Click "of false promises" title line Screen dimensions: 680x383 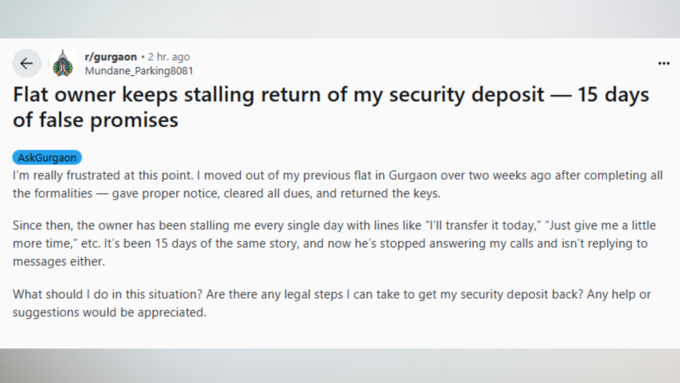95,120
